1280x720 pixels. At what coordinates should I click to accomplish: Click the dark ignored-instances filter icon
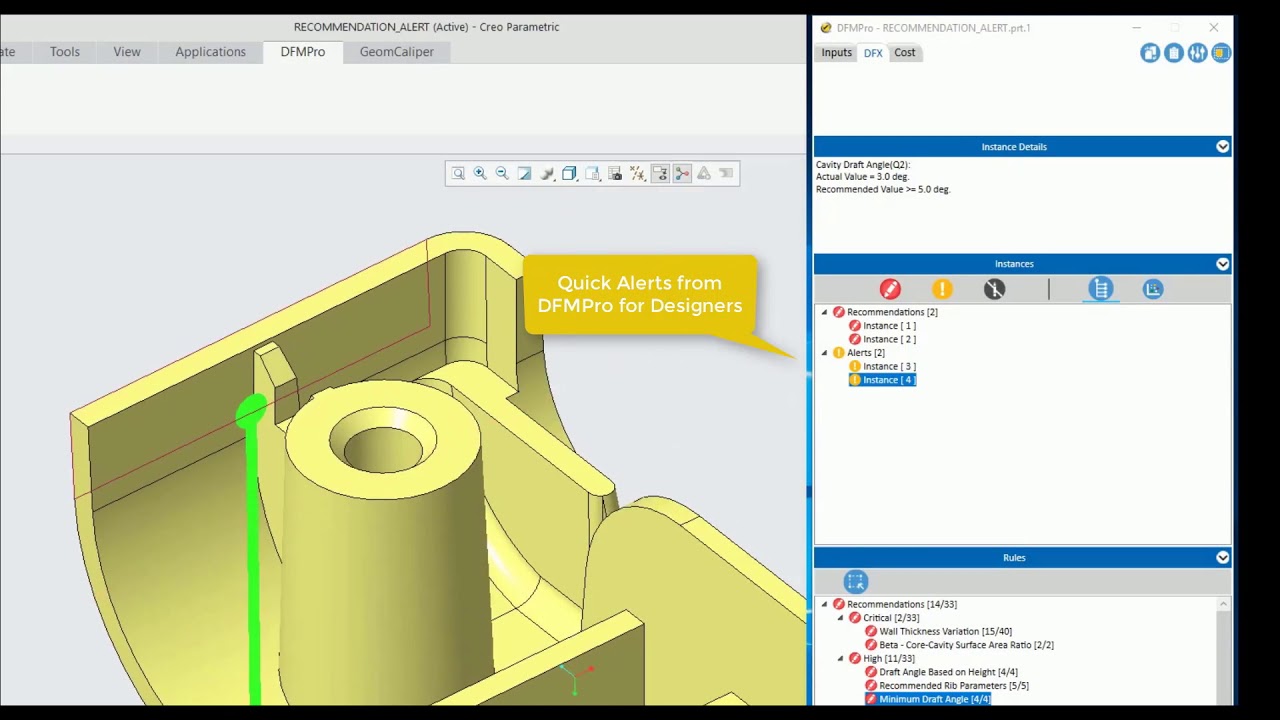pos(994,289)
